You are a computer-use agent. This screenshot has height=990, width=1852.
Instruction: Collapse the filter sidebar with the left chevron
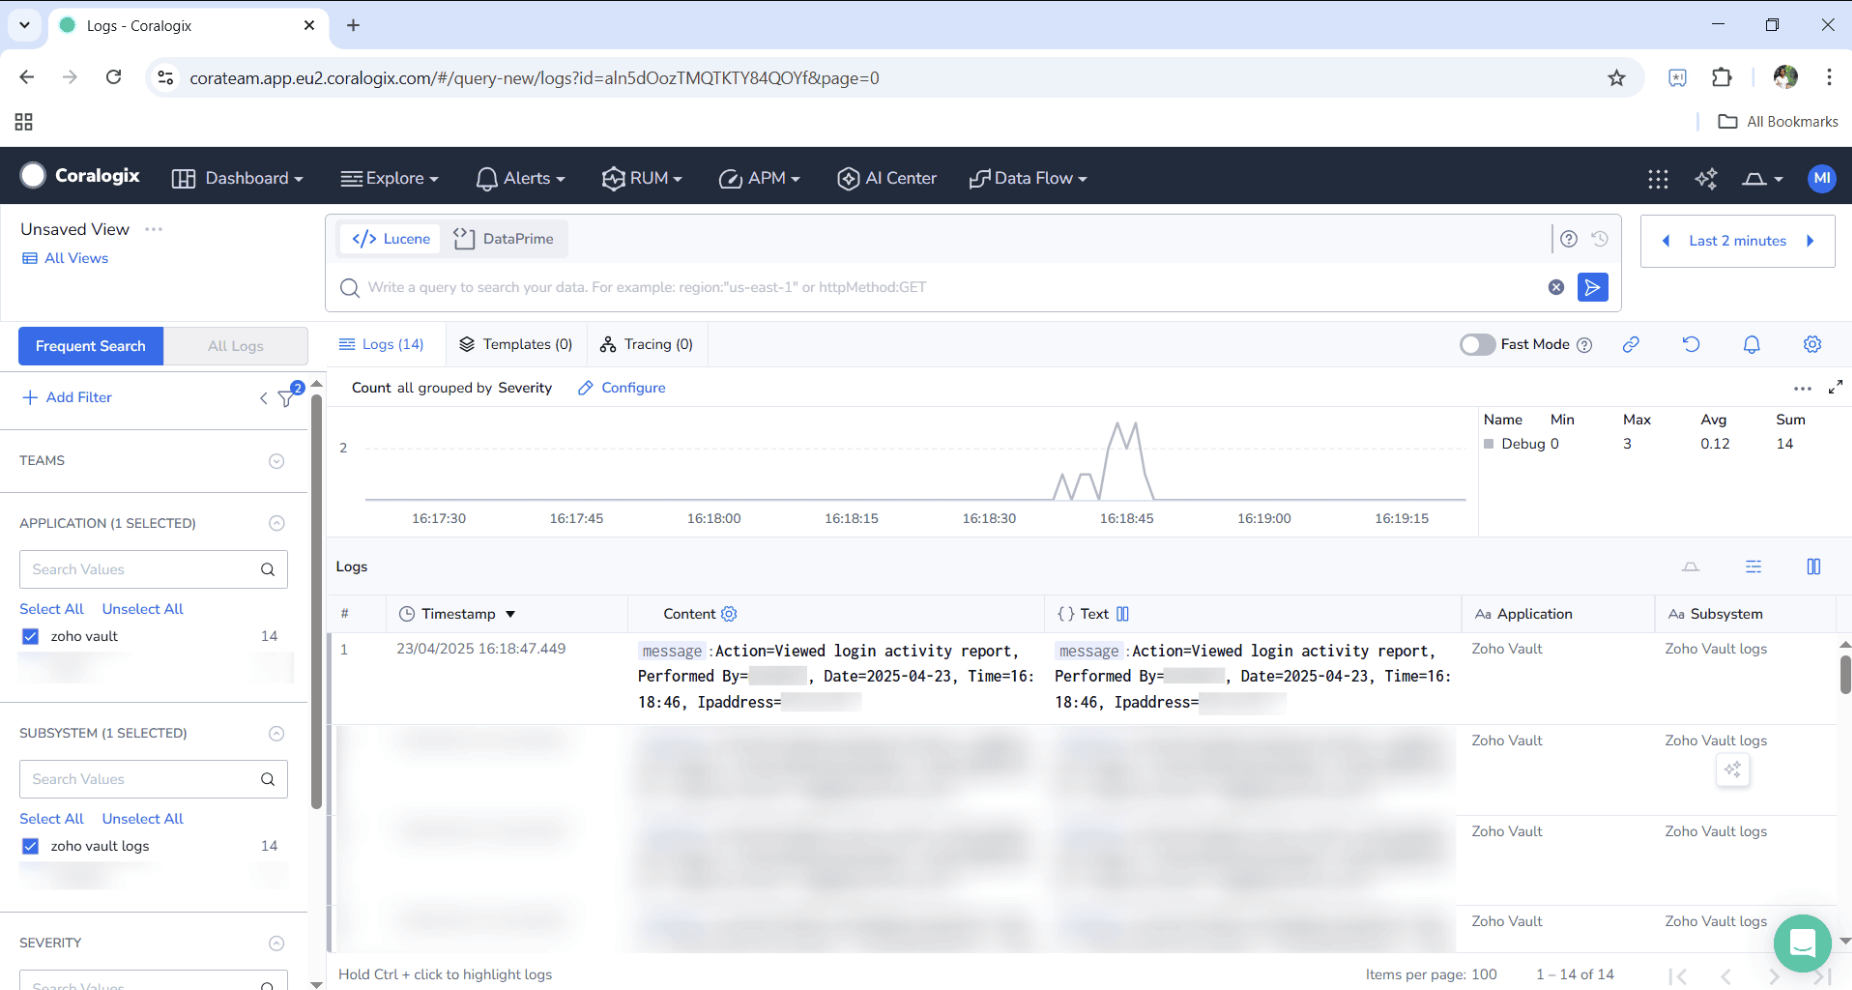pos(264,398)
